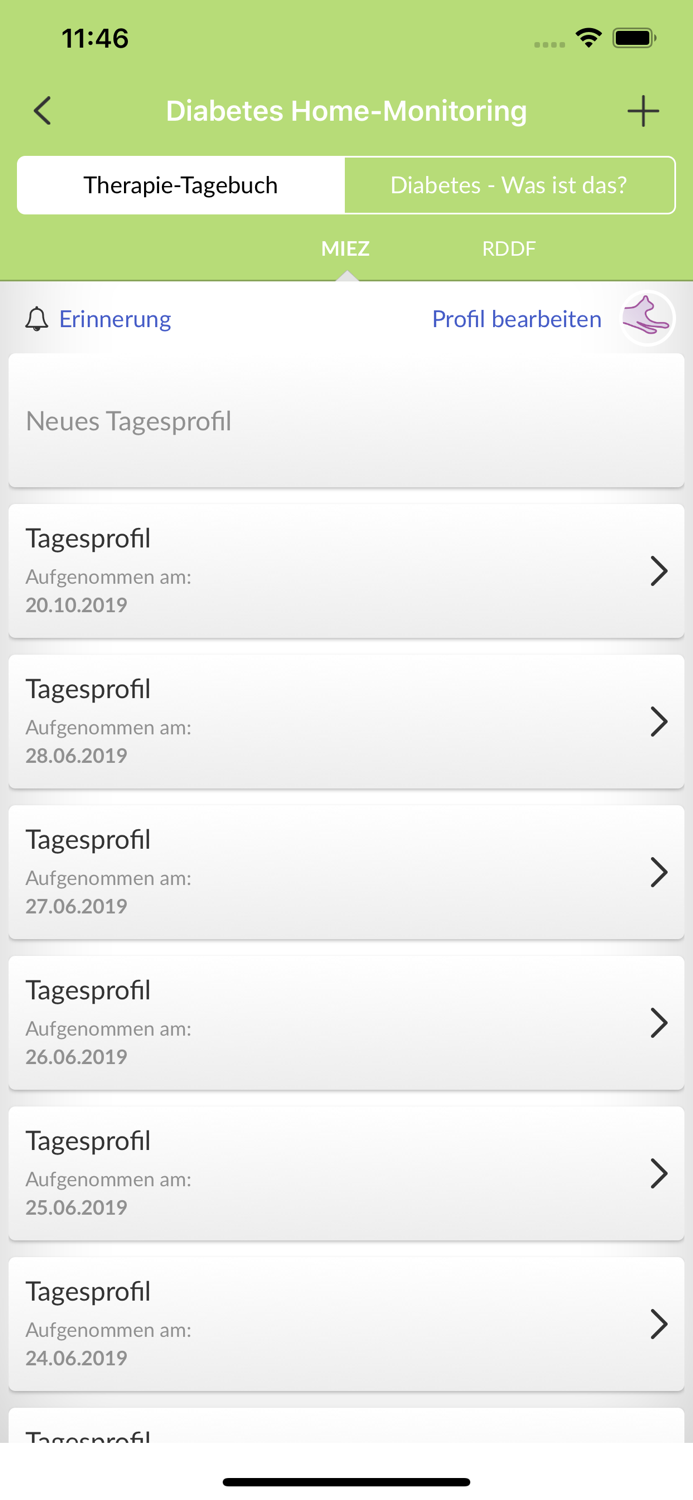Open details of the 24.06.2019 Tagesprofil

click(346, 1324)
